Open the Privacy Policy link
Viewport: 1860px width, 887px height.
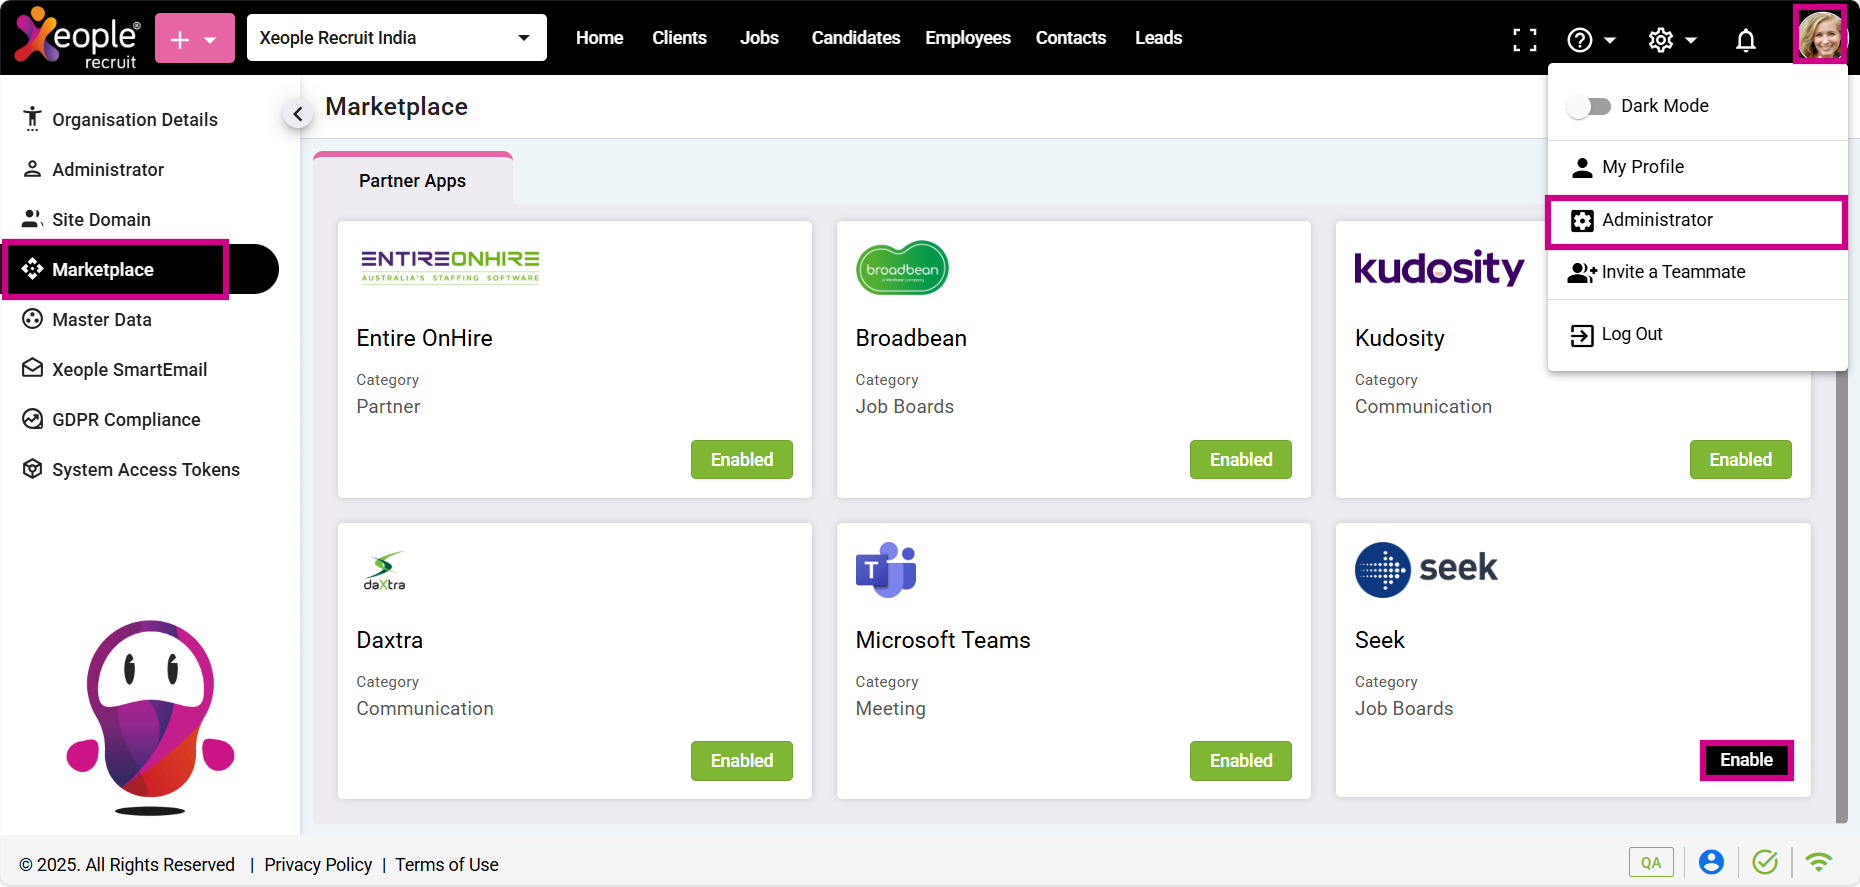[318, 865]
